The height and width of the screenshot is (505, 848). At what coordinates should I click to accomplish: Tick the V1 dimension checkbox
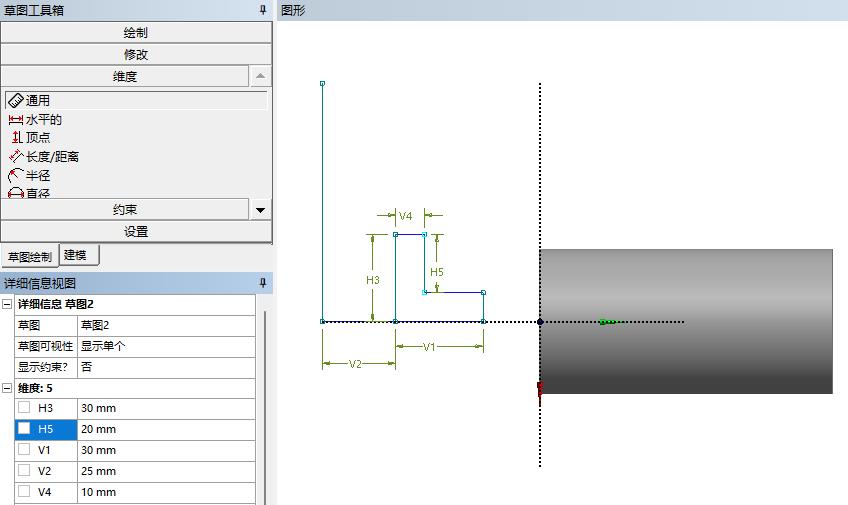(24, 450)
